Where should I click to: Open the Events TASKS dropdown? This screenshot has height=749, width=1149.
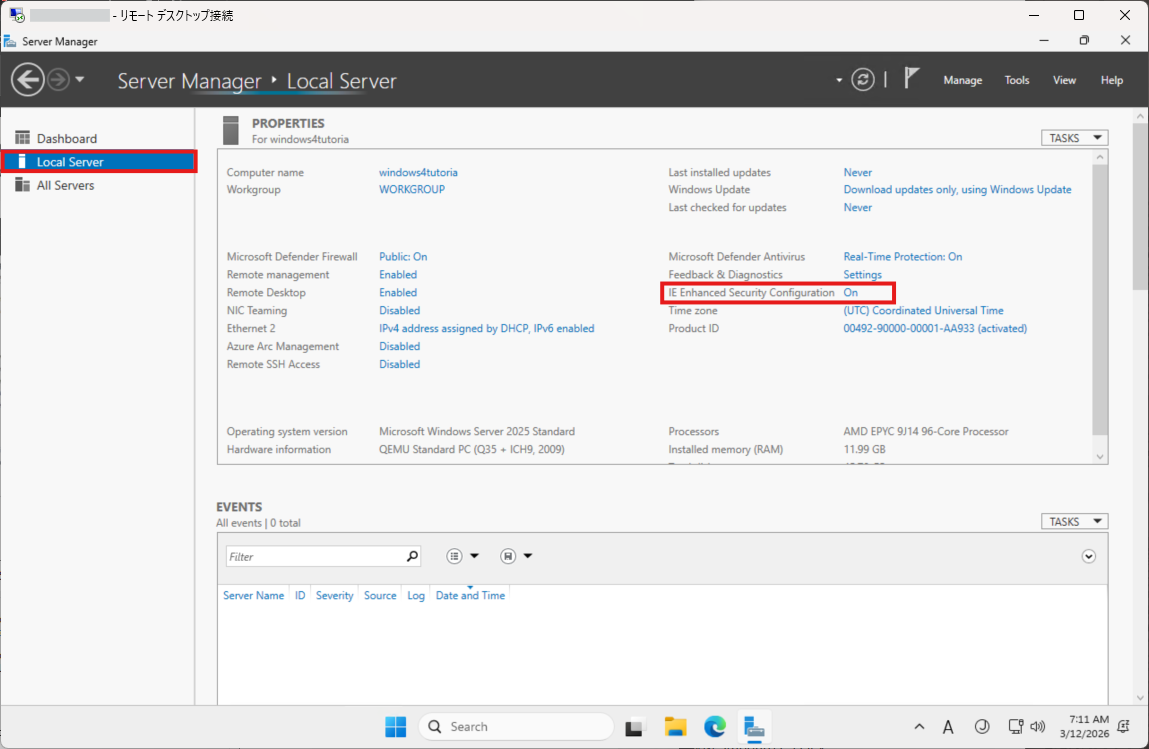point(1074,521)
